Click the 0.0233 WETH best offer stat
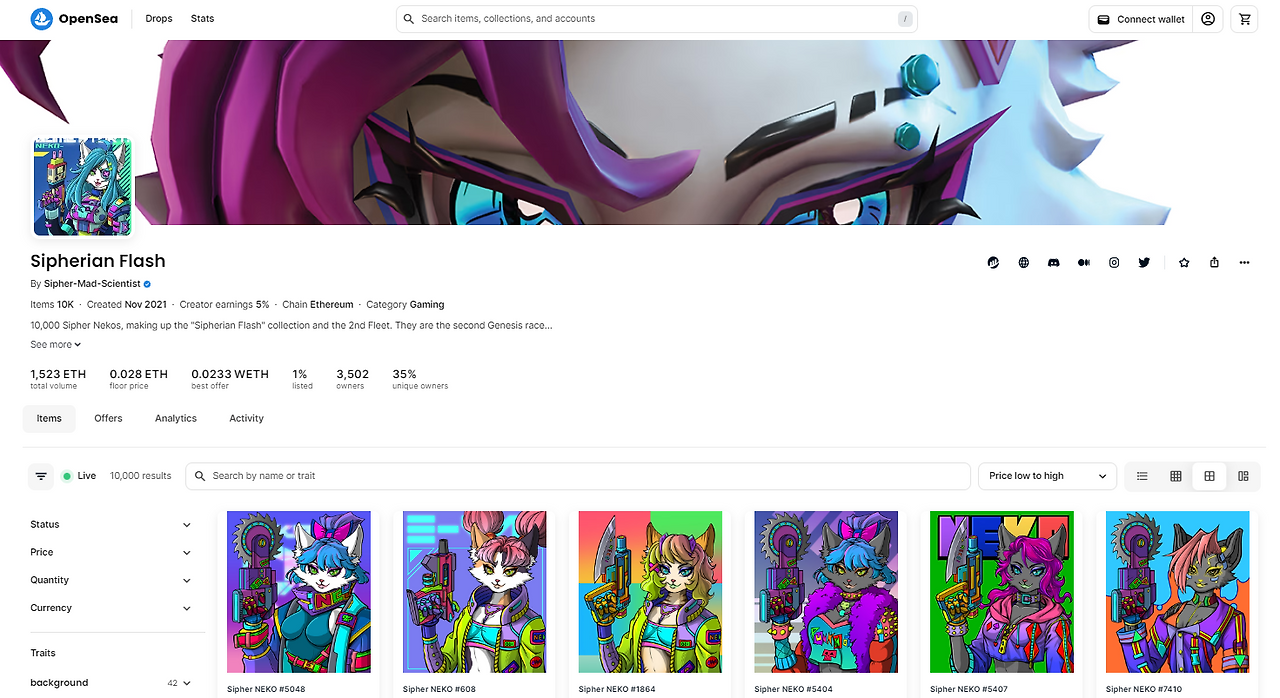This screenshot has height=698, width=1280. pos(230,378)
